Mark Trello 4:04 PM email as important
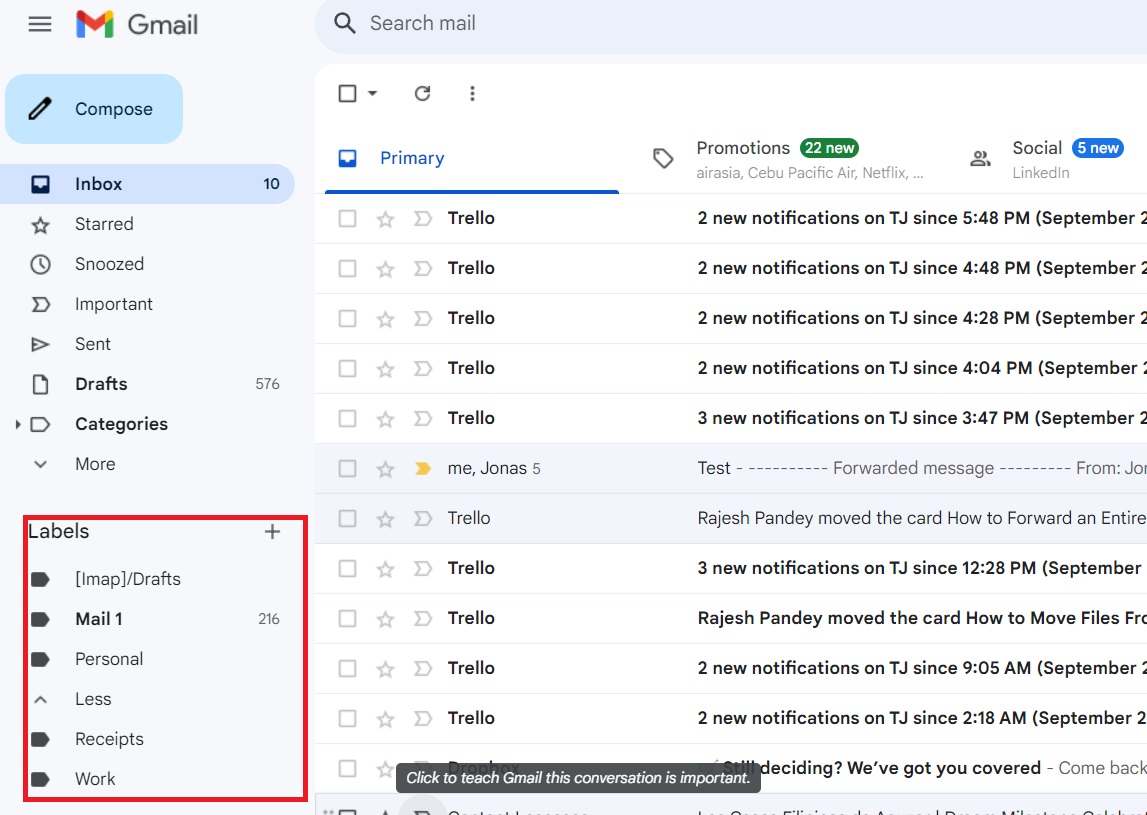 (423, 368)
